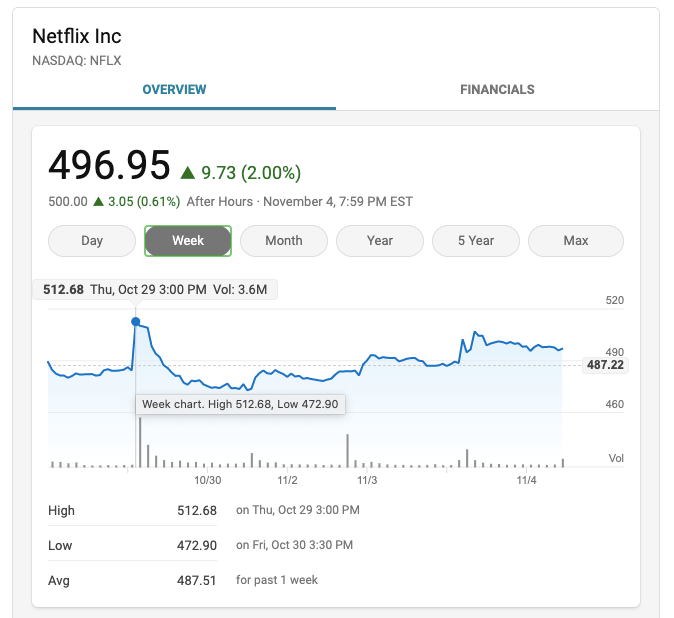
Task: Click the Netflix Inc heading
Action: pyautogui.click(x=77, y=37)
